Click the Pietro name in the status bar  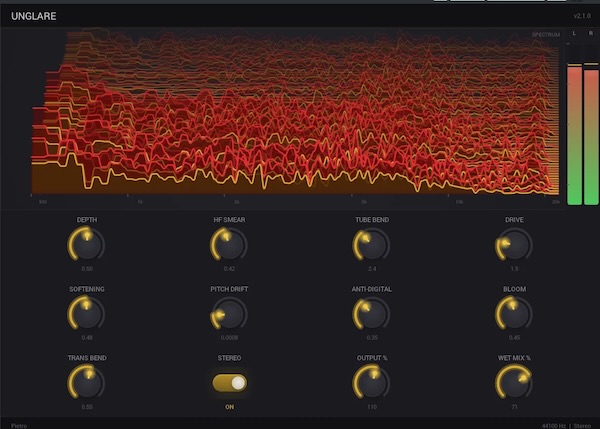[x=19, y=426]
